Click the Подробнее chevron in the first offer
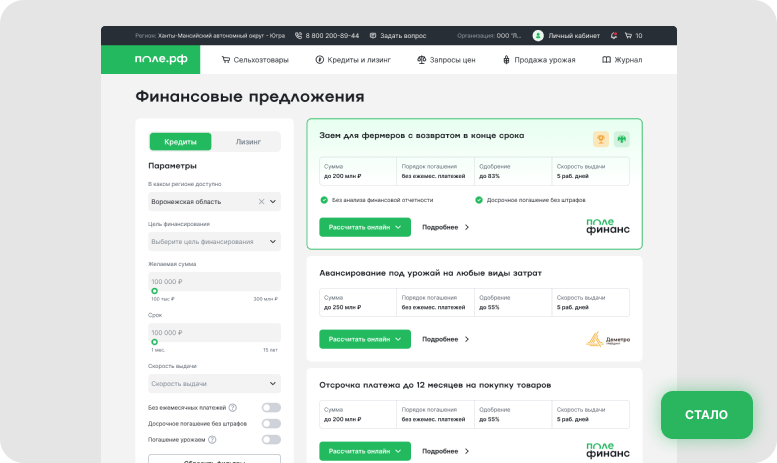Screen dimensions: 777x463 (x=467, y=227)
